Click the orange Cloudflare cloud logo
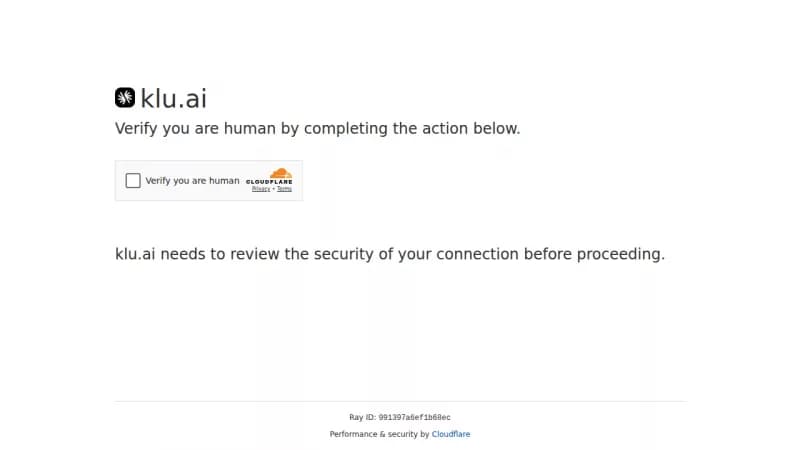Image resolution: width=800 pixels, height=450 pixels. click(x=281, y=173)
